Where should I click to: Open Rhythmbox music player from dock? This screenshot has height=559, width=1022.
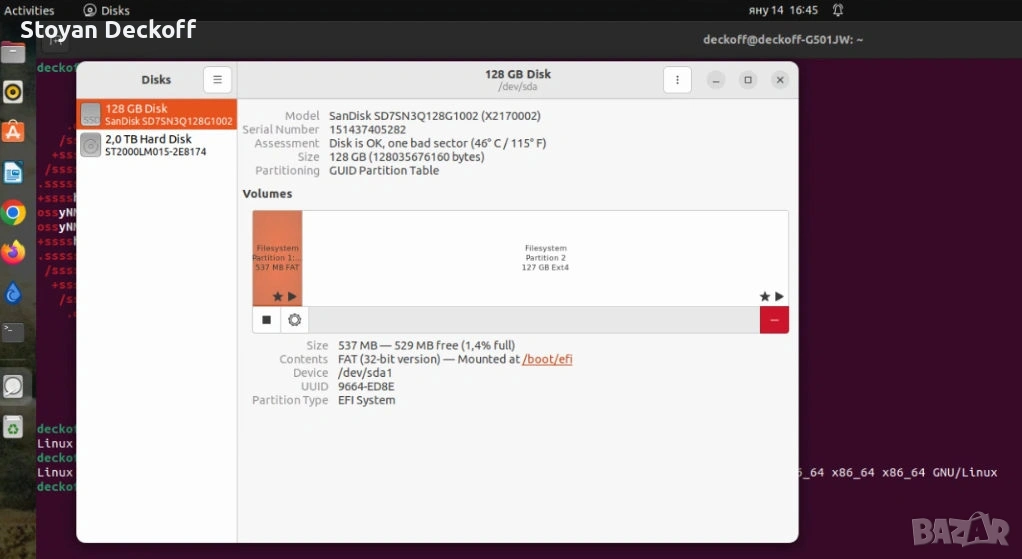(13, 93)
